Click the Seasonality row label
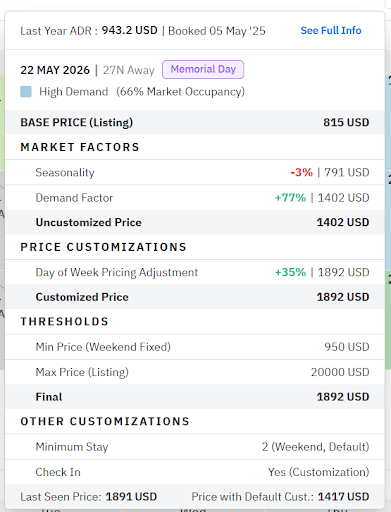This screenshot has width=391, height=512. pyautogui.click(x=65, y=172)
